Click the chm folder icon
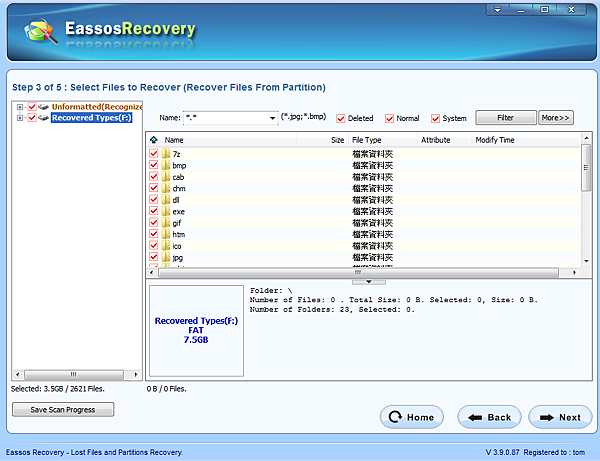 click(166, 188)
